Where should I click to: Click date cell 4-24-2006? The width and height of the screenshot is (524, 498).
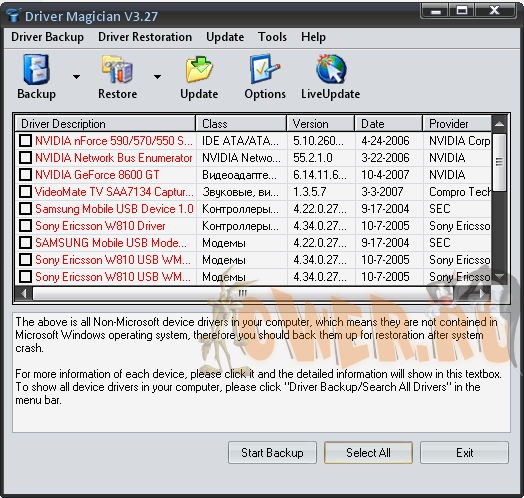click(385, 141)
